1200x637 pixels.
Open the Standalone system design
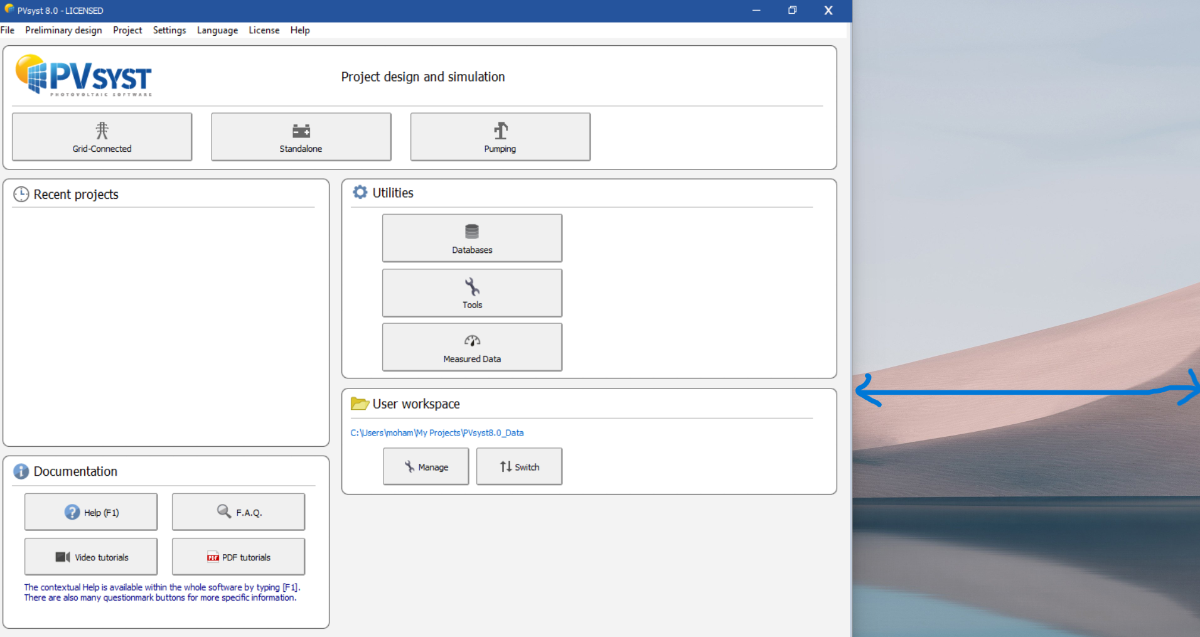pyautogui.click(x=301, y=137)
